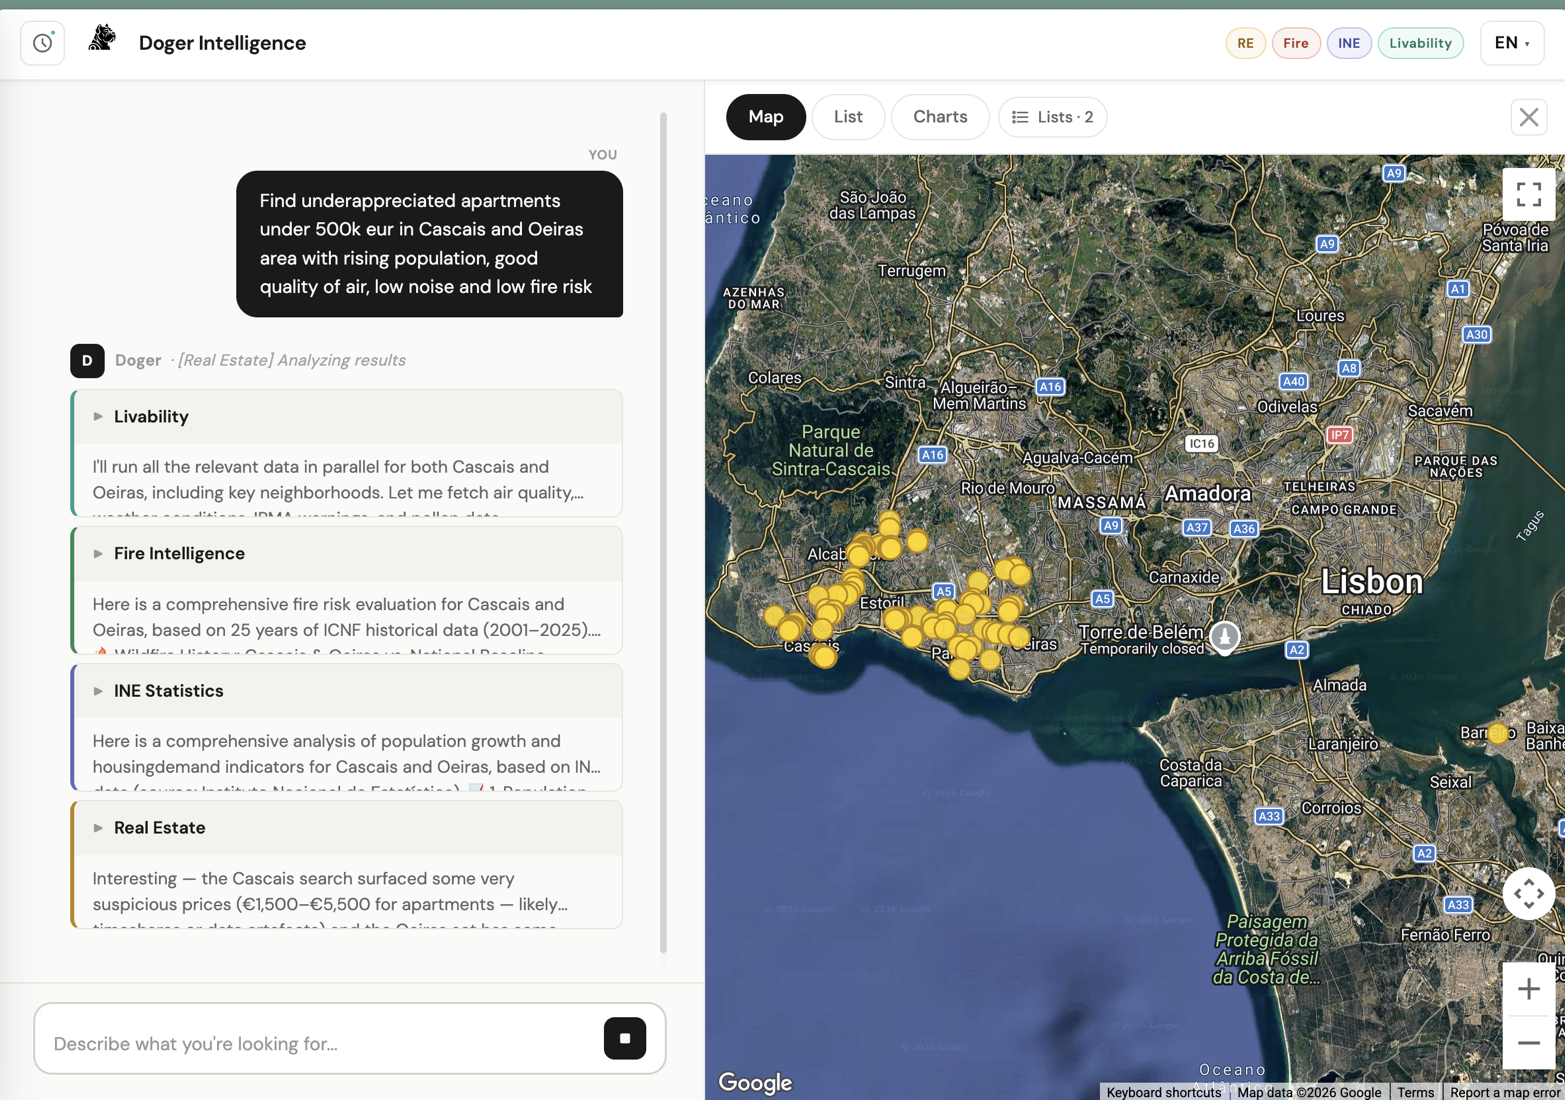
Task: Expand the Real Estate section
Action: coord(347,828)
